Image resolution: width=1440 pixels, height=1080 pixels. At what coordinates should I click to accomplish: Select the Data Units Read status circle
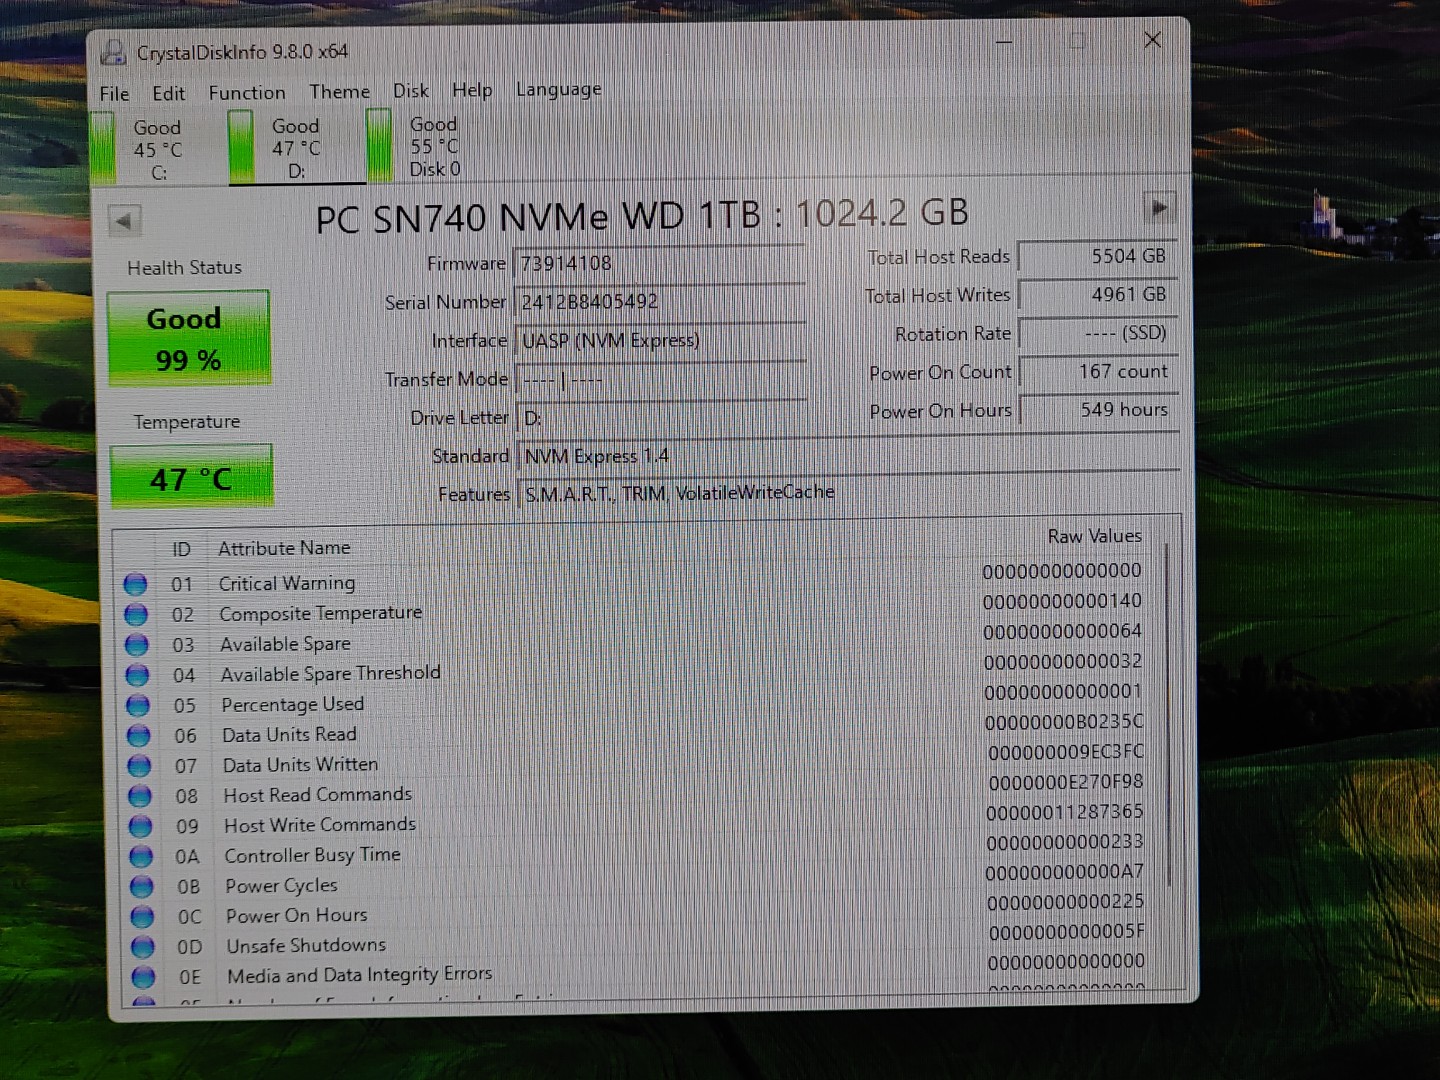[x=139, y=736]
